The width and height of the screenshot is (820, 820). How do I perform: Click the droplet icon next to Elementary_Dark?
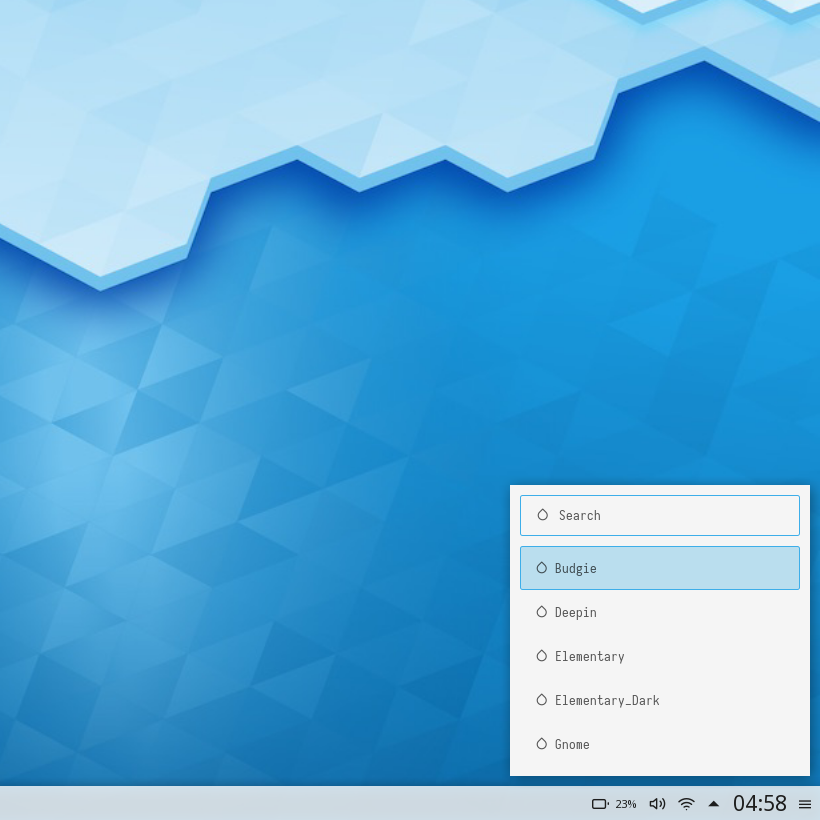[x=542, y=700]
